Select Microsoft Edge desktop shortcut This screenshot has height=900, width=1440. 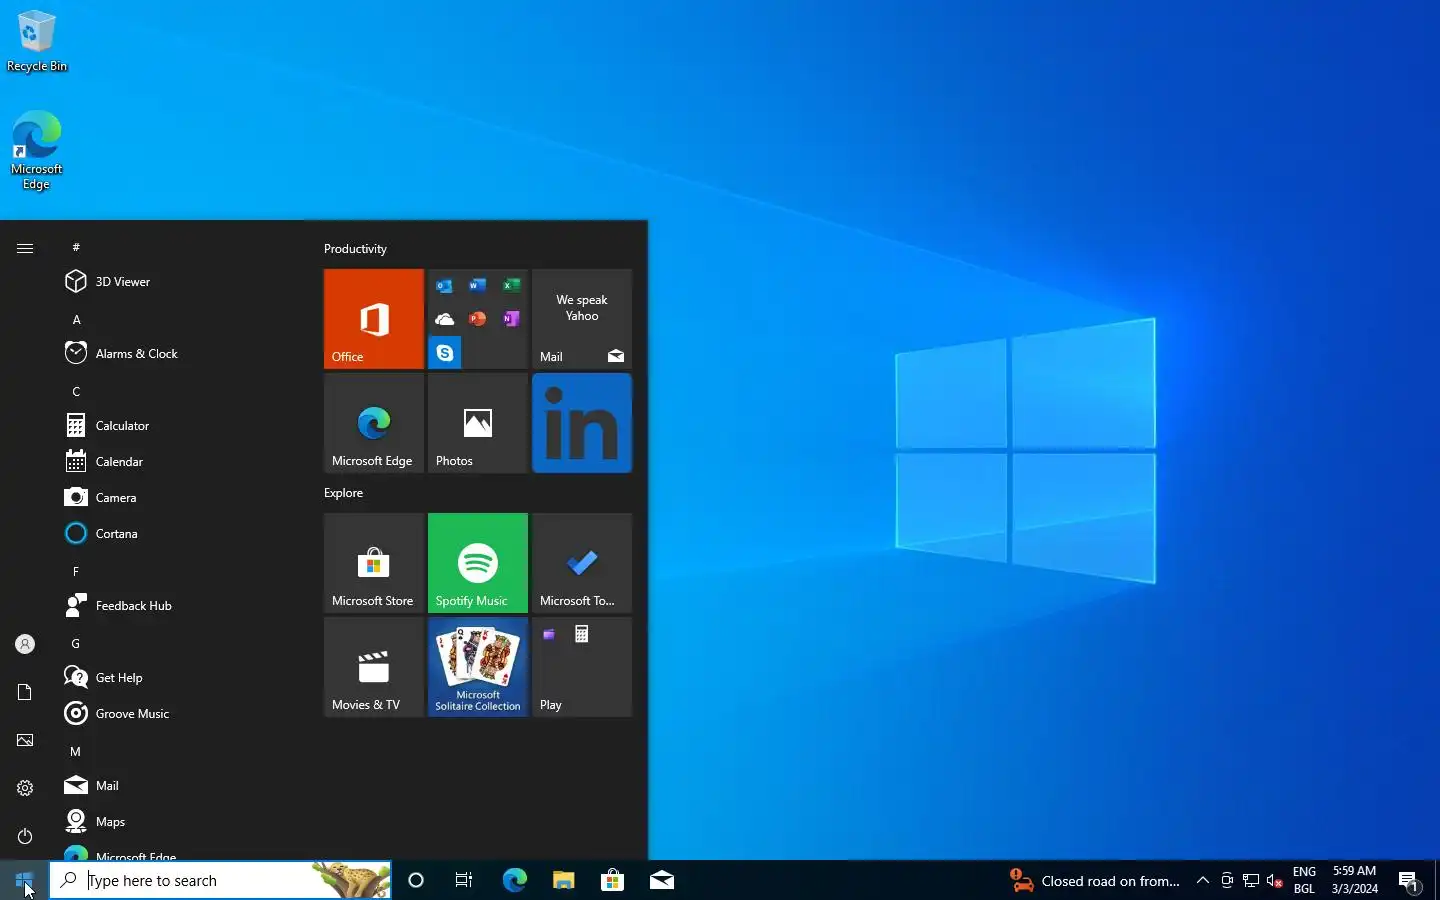tap(37, 150)
